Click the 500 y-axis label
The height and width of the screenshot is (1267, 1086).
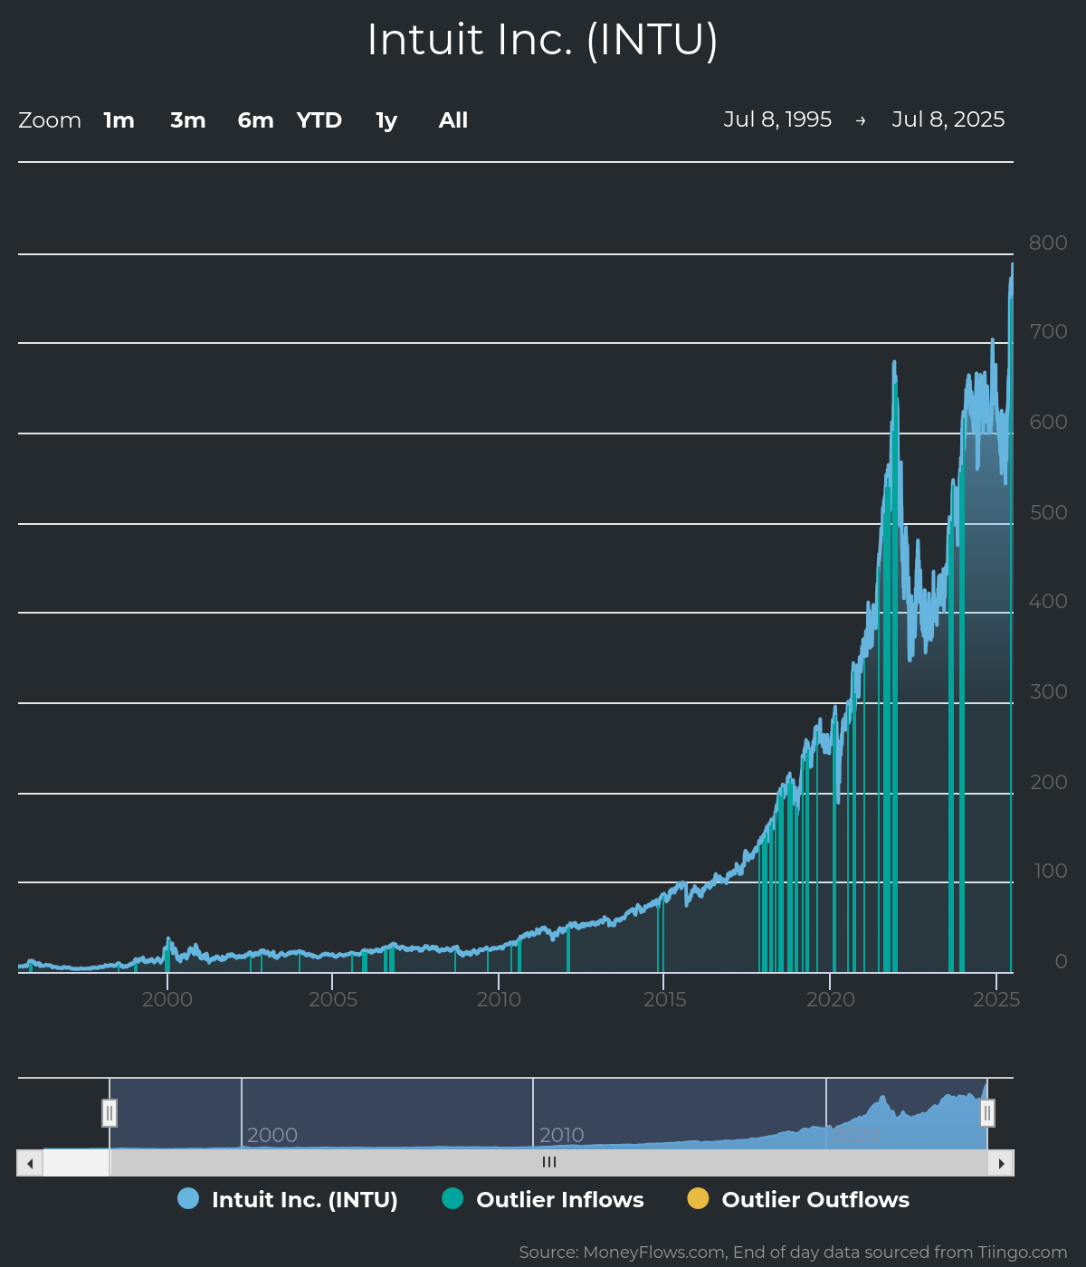[1048, 512]
